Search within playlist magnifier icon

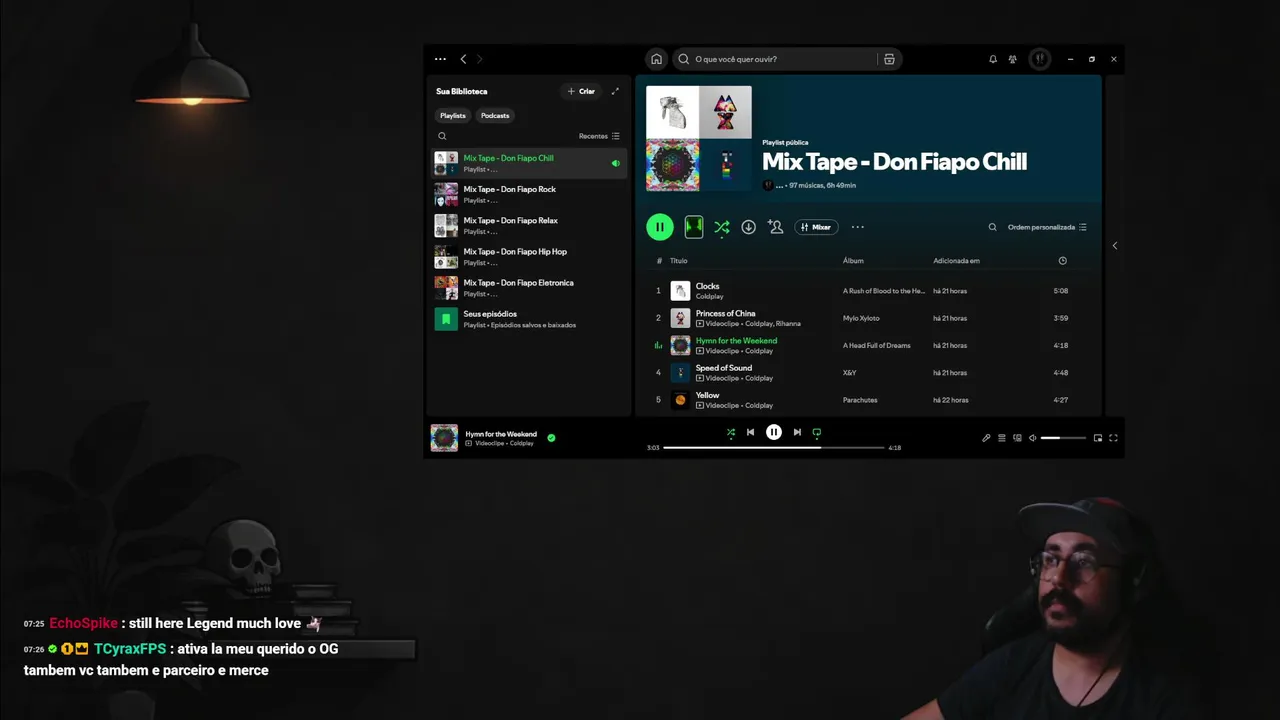[x=992, y=227]
